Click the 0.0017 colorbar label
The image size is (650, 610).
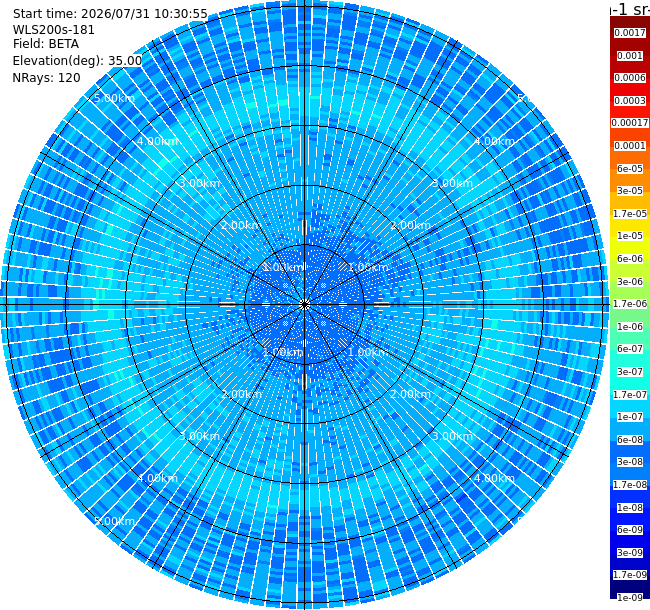630,33
